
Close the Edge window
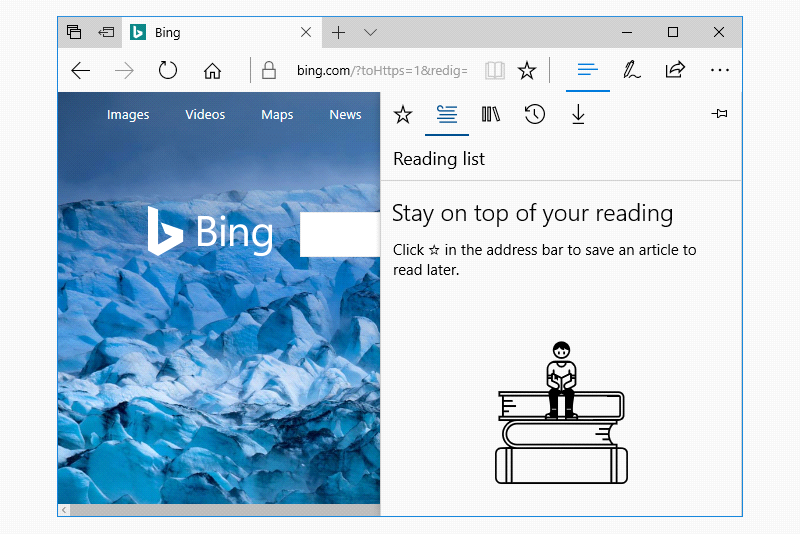click(719, 32)
